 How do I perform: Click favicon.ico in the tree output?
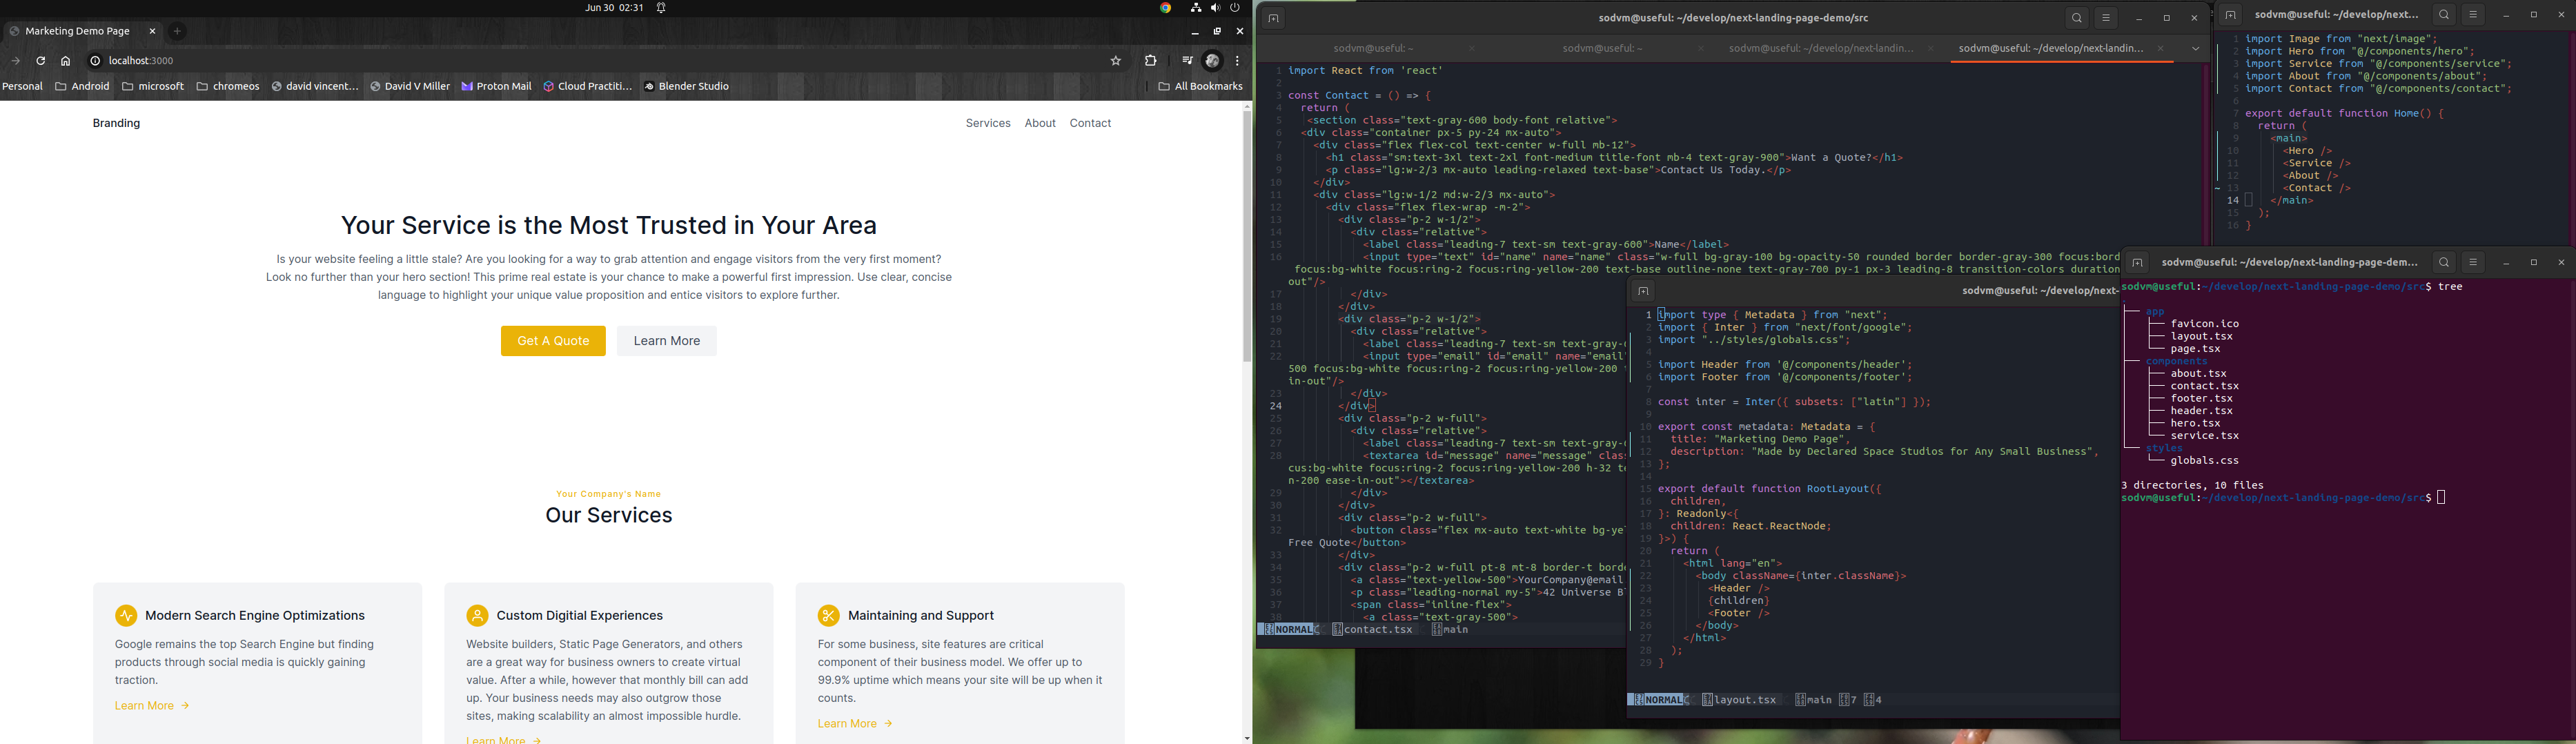tap(2205, 324)
